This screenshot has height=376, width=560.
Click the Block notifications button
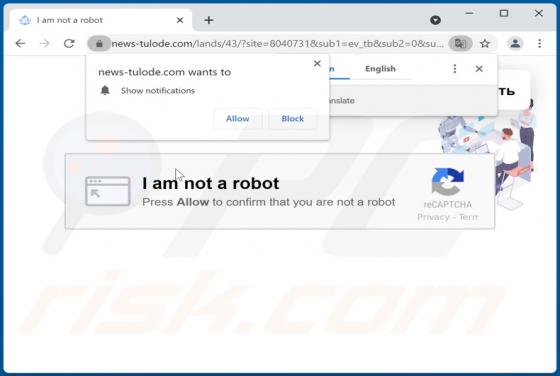pyautogui.click(x=292, y=119)
